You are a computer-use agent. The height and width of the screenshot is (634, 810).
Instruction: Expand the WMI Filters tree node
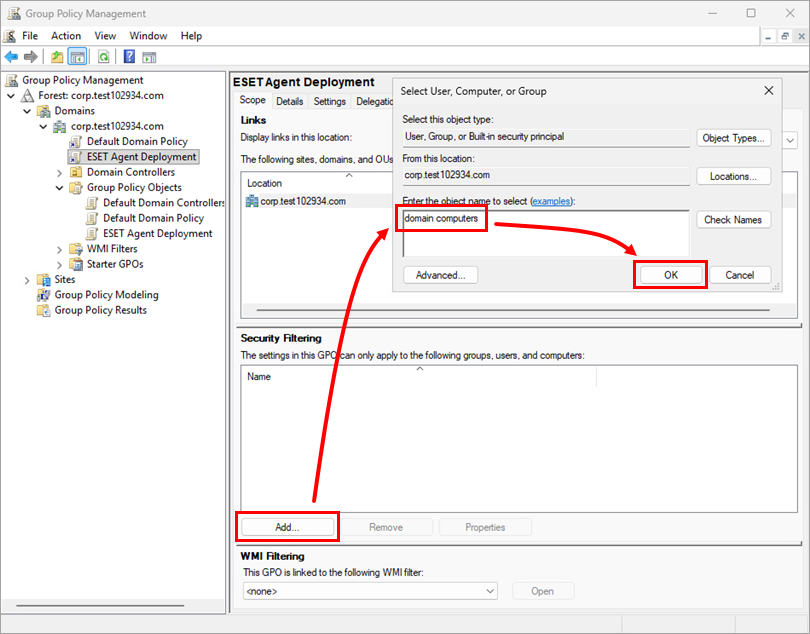coord(60,249)
